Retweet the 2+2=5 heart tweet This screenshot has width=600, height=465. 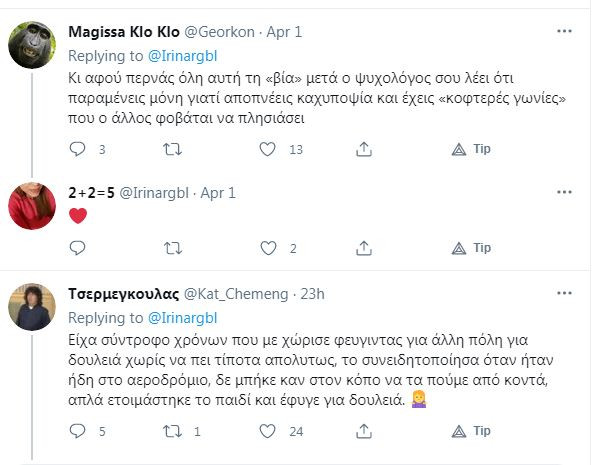171,247
